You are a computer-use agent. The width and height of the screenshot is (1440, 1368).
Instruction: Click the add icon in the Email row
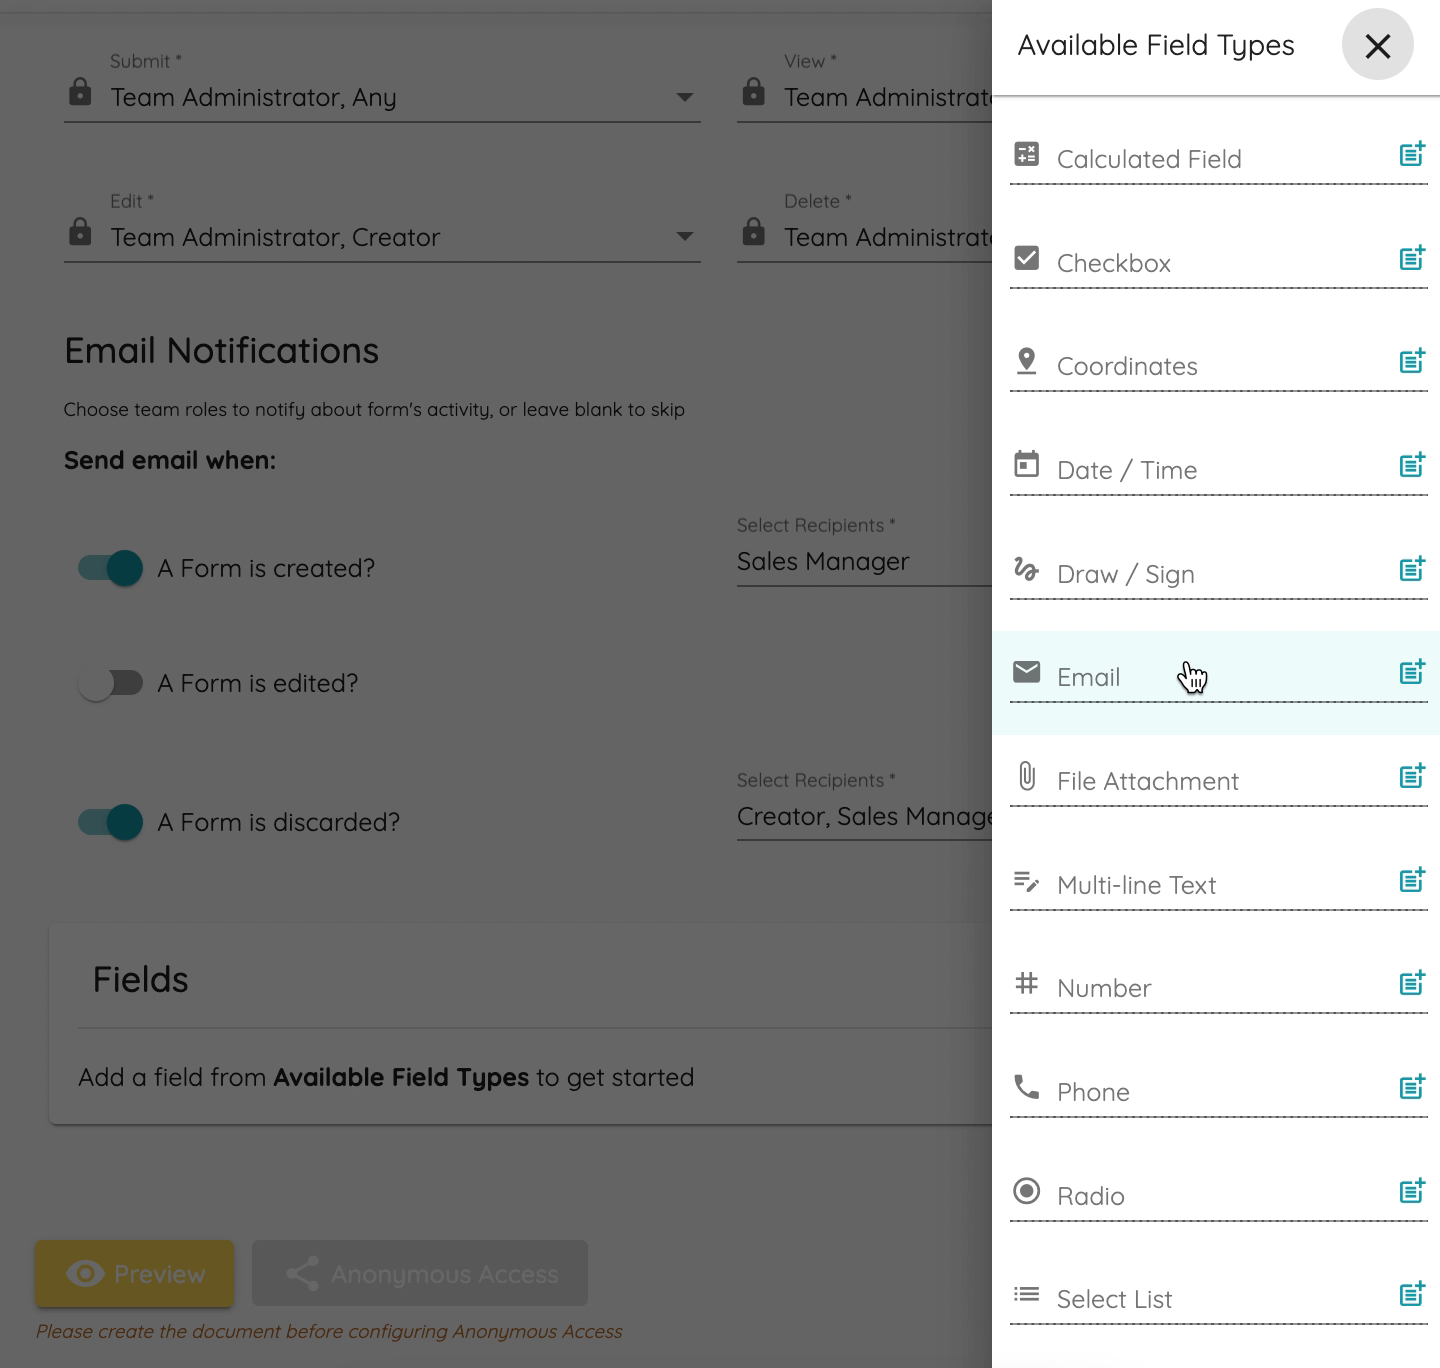(1412, 672)
